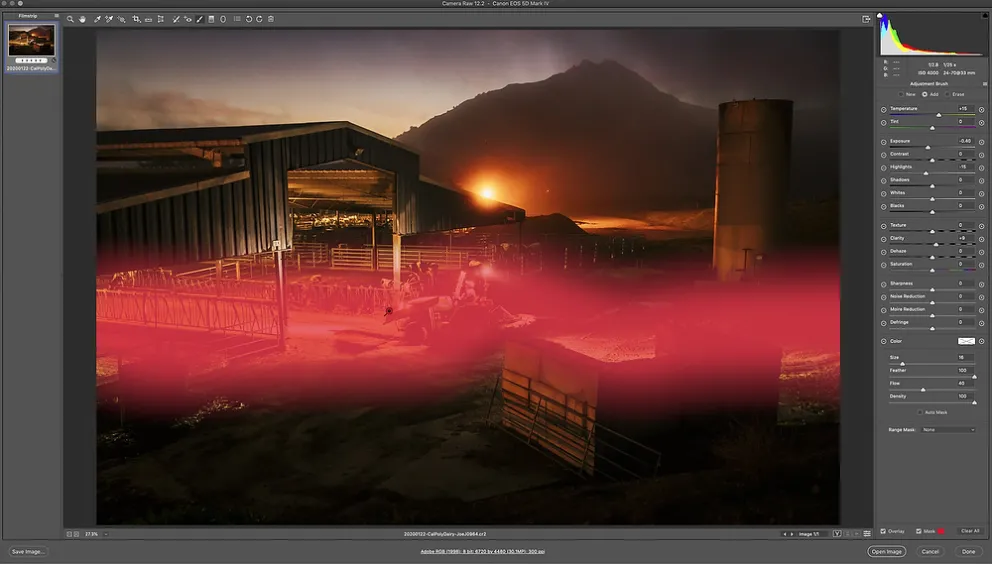Open the brush Color swatch picker
This screenshot has height=564, width=992.
966,341
